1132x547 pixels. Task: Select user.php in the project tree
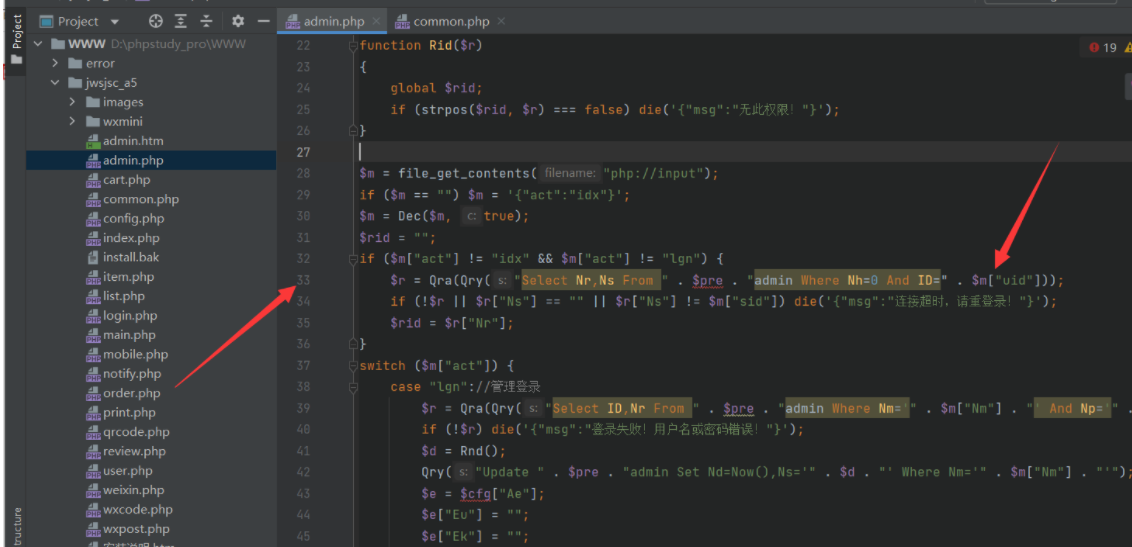click(127, 471)
